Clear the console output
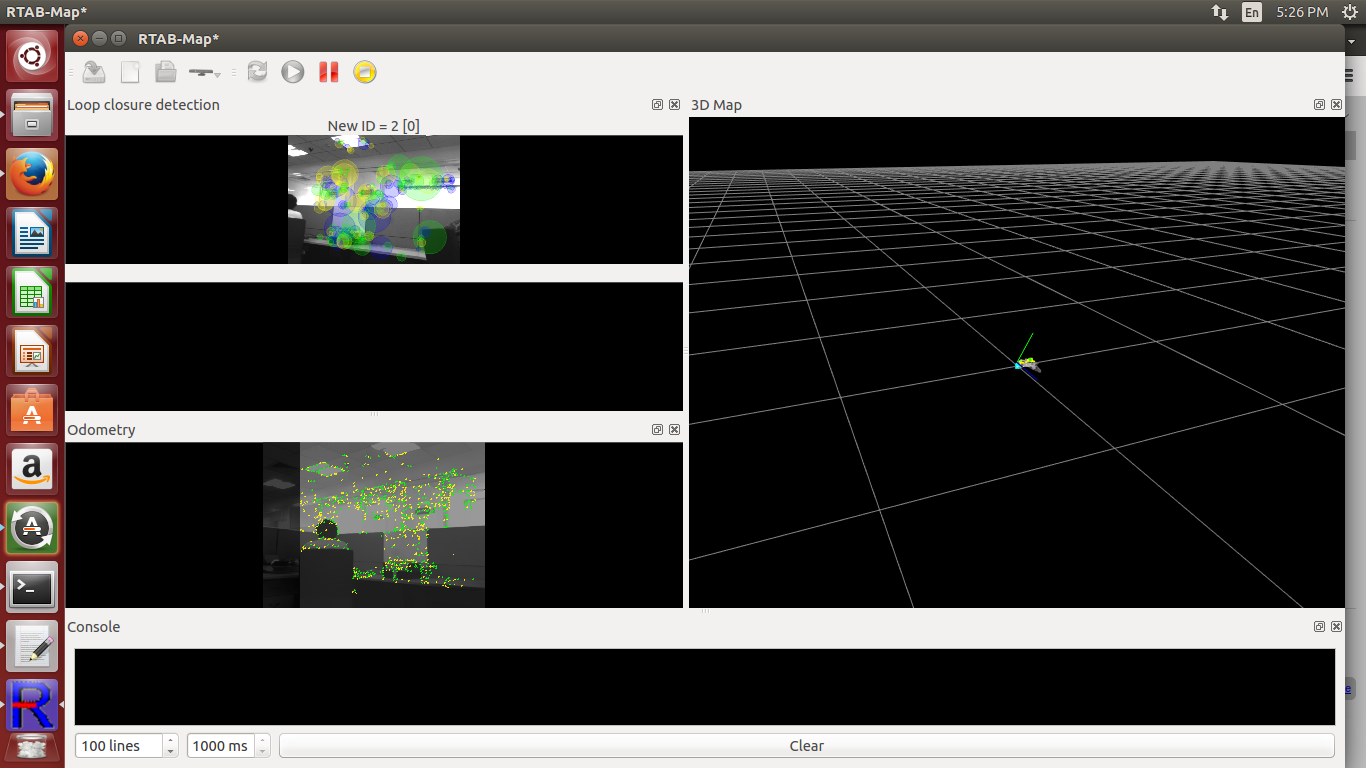The height and width of the screenshot is (768, 1366). coord(806,746)
